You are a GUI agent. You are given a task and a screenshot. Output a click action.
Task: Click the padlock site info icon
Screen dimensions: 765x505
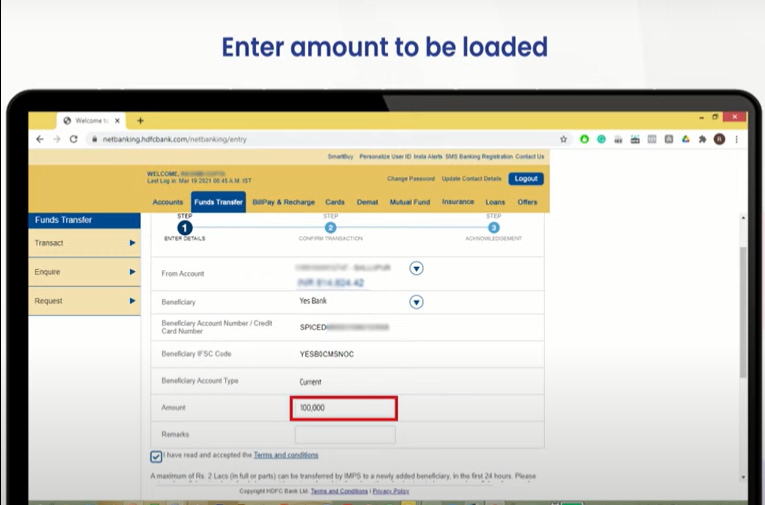[95, 139]
